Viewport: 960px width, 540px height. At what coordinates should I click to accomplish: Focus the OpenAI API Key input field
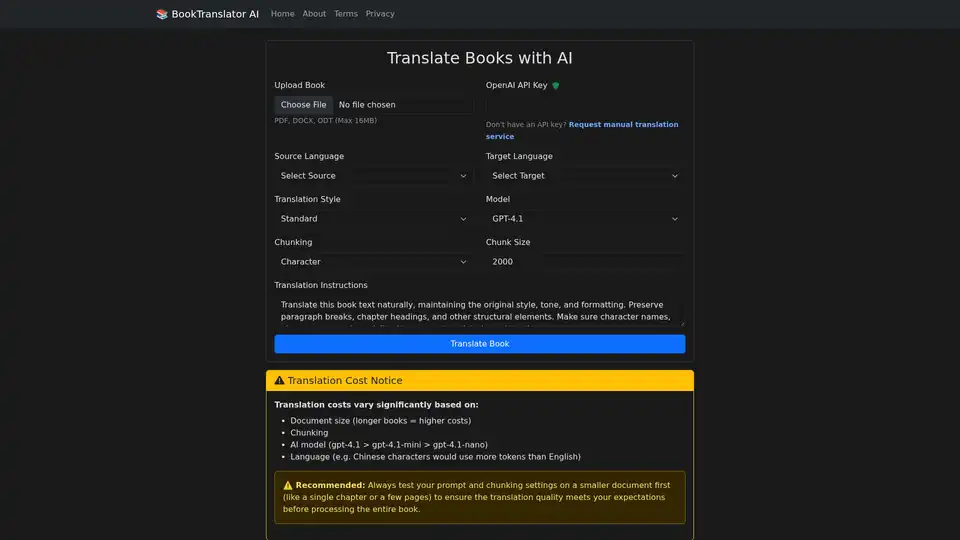pos(585,105)
